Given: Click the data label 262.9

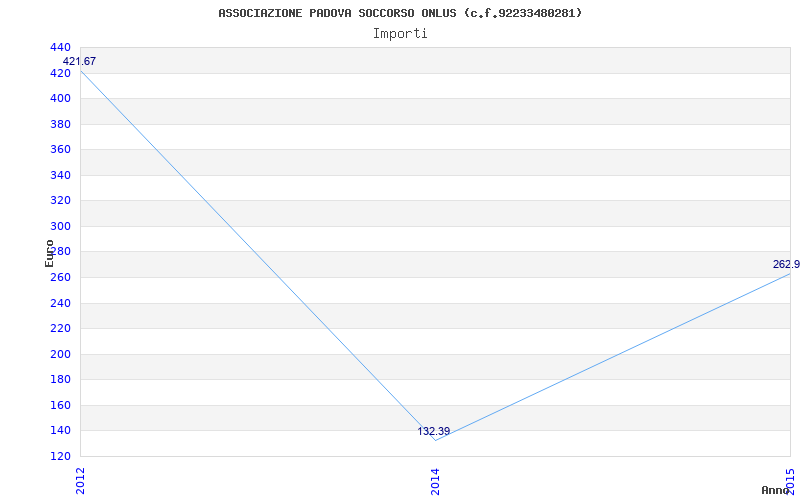Looking at the screenshot, I should pyautogui.click(x=786, y=264).
